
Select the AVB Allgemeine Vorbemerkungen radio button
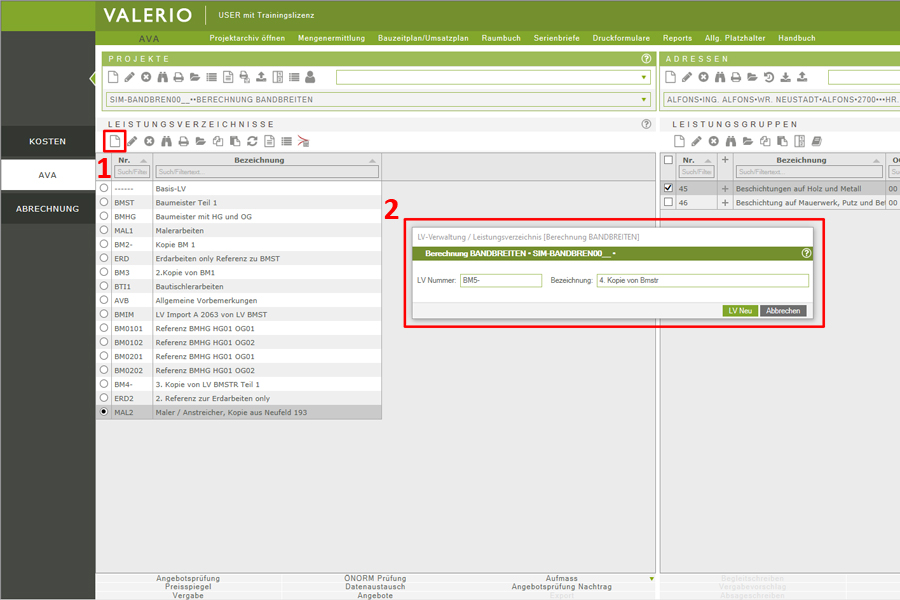[104, 300]
